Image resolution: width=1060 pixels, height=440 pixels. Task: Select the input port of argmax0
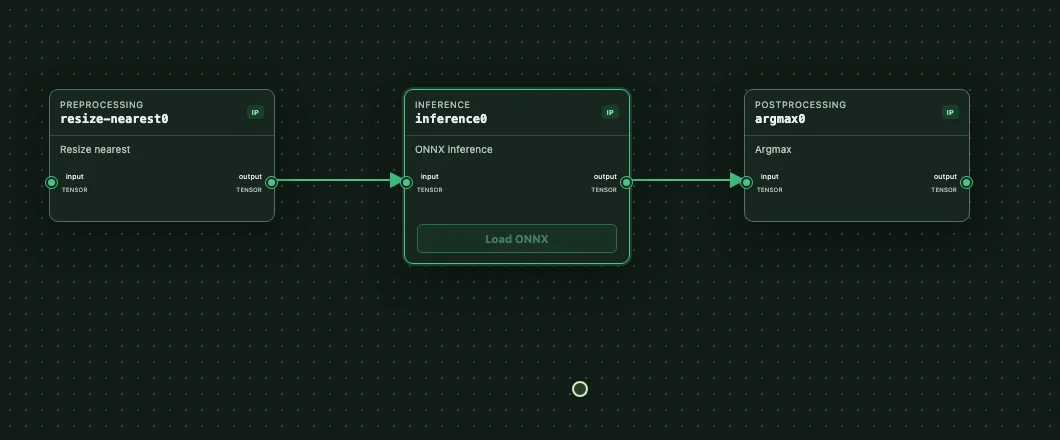746,182
